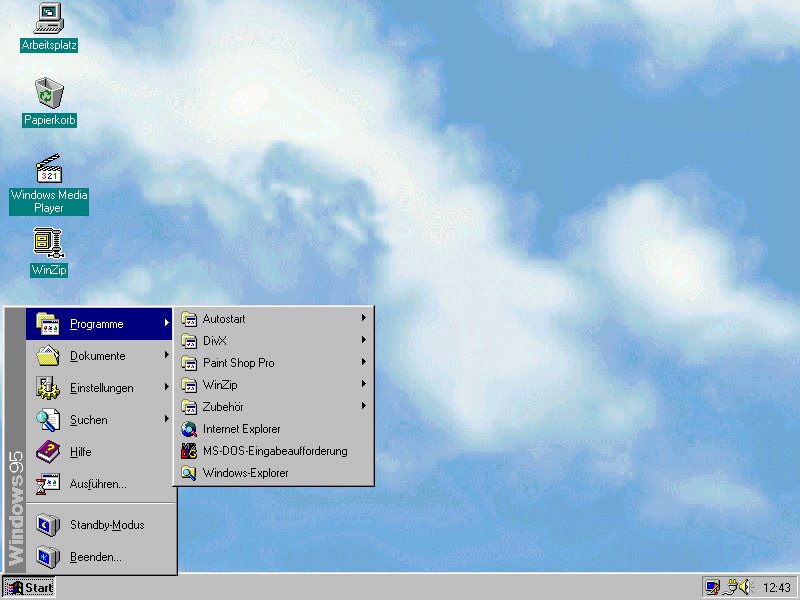Expand the DivX submenu

coord(216,341)
